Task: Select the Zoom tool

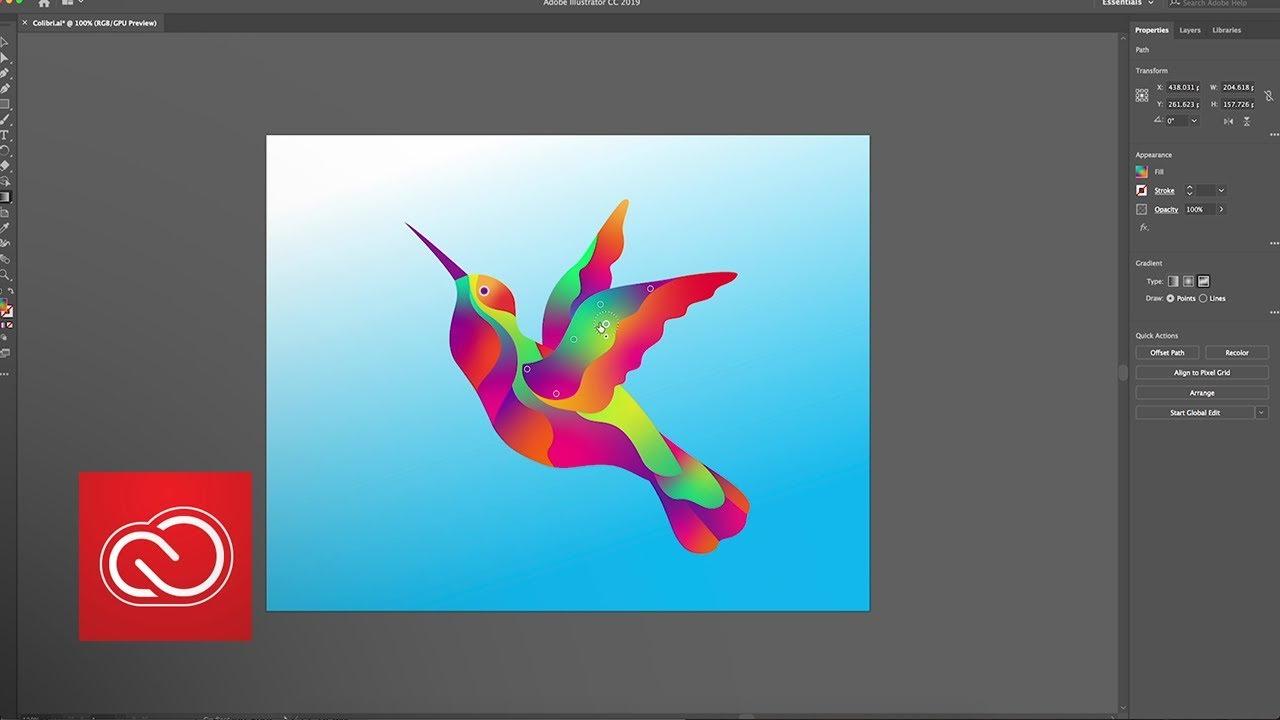Action: 5,273
